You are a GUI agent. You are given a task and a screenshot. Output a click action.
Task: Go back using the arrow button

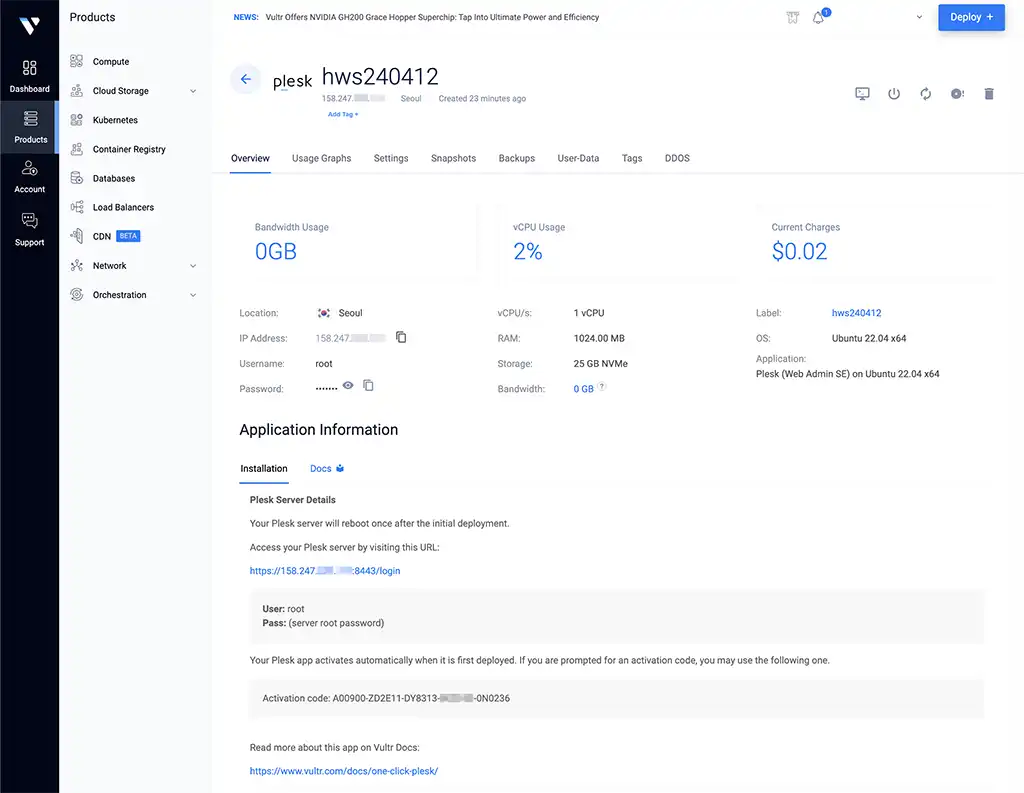pos(246,79)
